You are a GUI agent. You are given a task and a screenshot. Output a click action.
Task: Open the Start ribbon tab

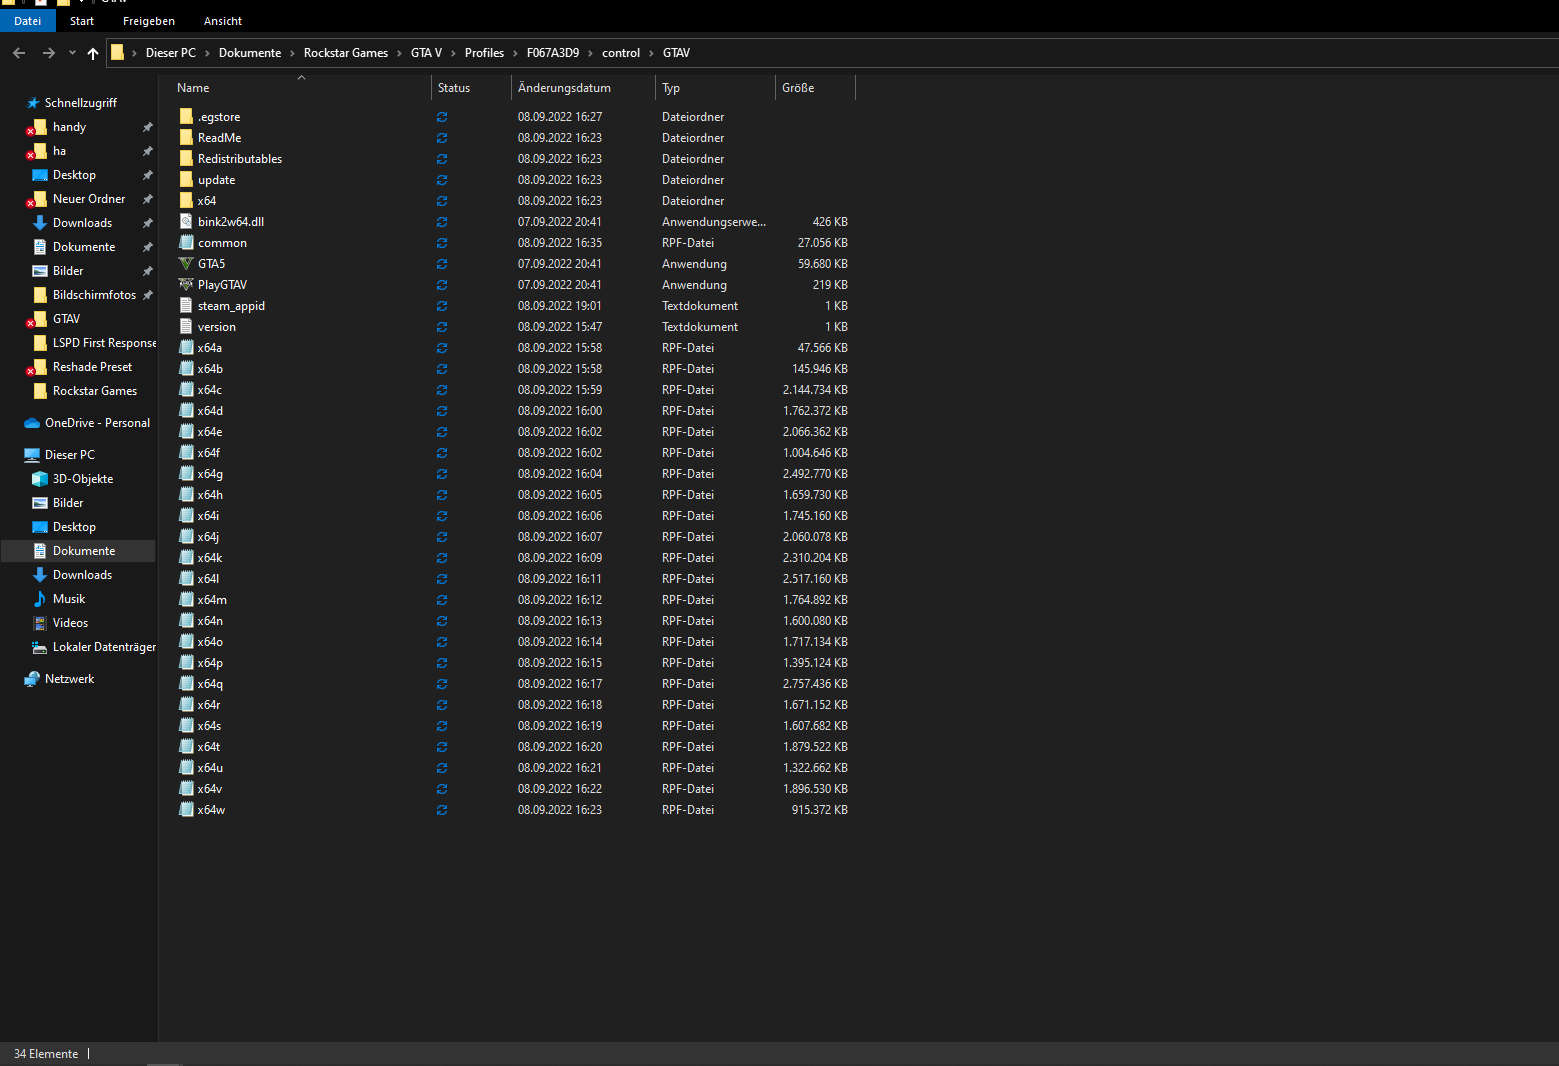click(x=82, y=21)
